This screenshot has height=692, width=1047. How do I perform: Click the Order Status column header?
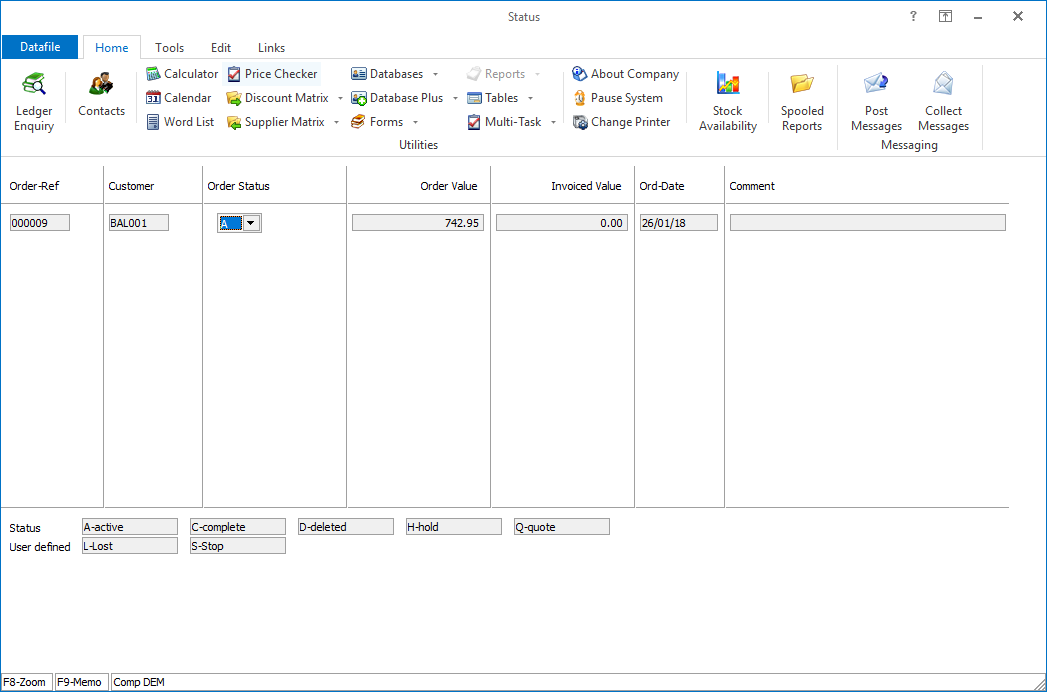(238, 186)
